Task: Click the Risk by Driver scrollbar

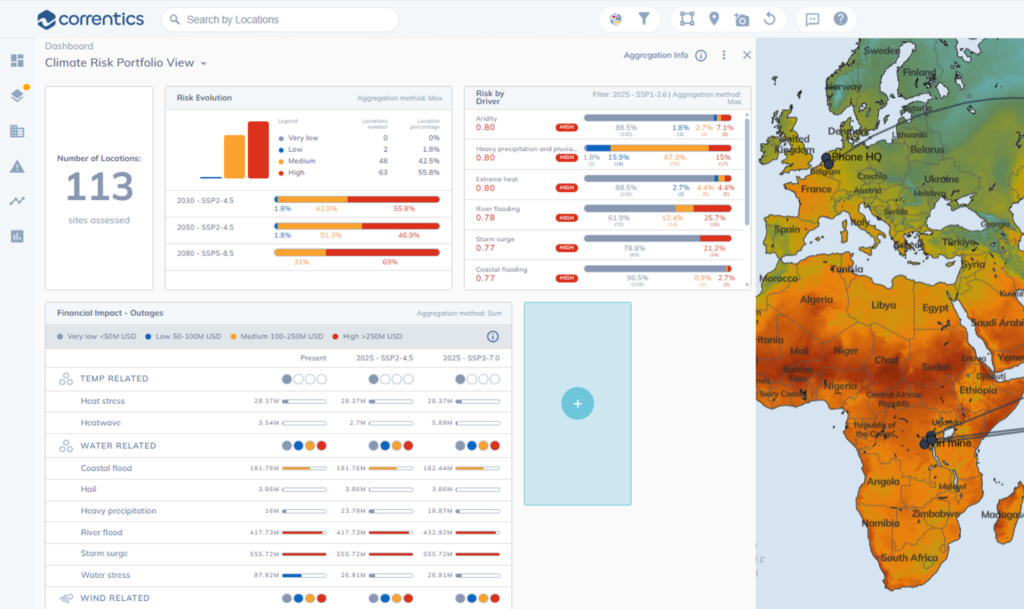Action: [747, 172]
